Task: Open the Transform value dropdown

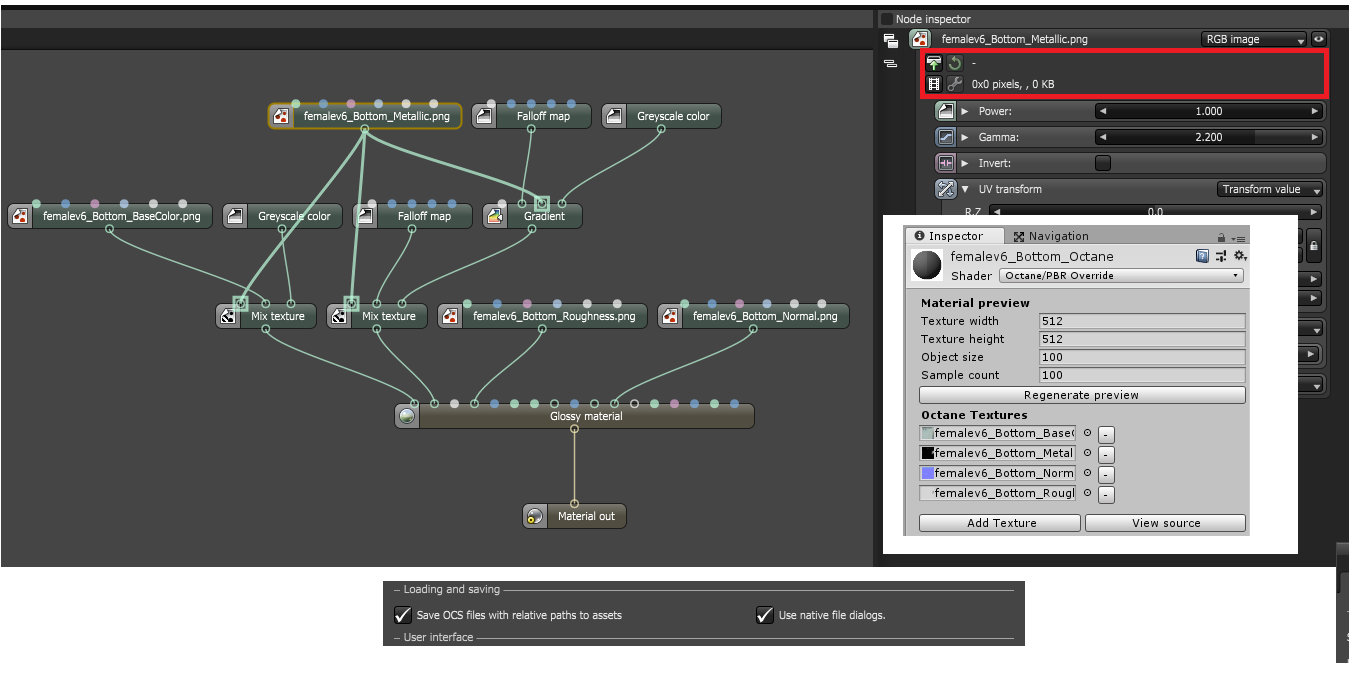Action: pyautogui.click(x=1270, y=189)
